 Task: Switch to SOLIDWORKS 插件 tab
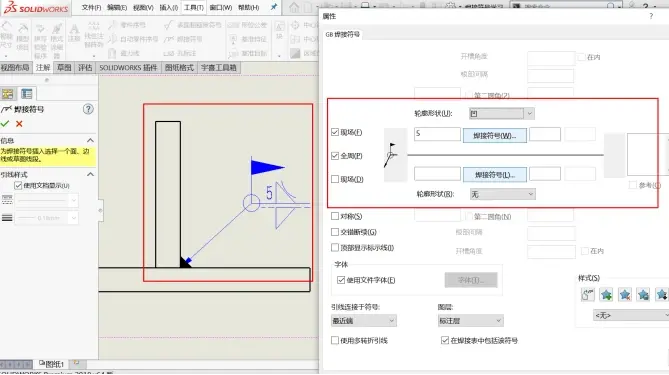(128, 67)
